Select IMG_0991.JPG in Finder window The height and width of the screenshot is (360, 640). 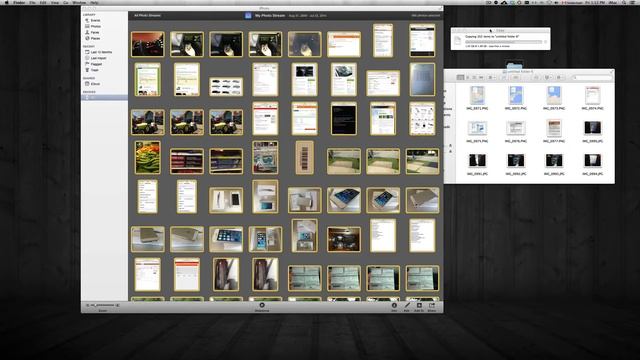(477, 164)
